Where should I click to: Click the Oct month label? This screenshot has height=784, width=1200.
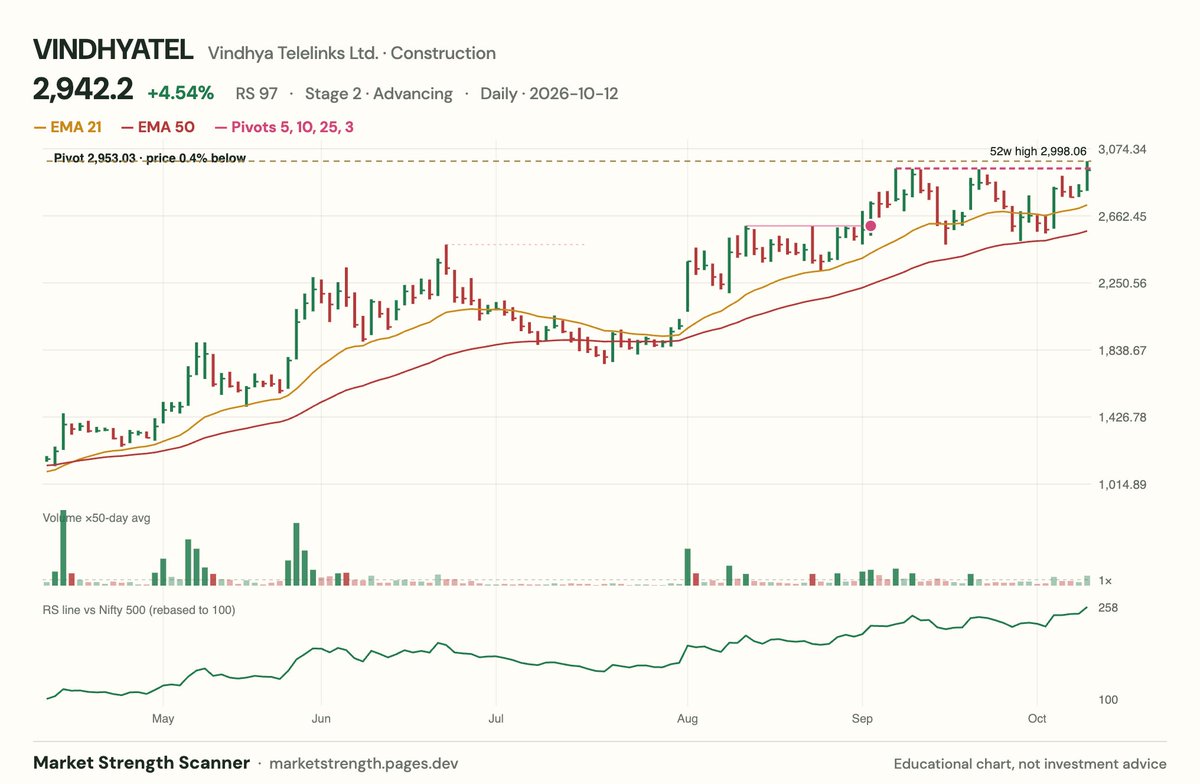[x=1037, y=718]
